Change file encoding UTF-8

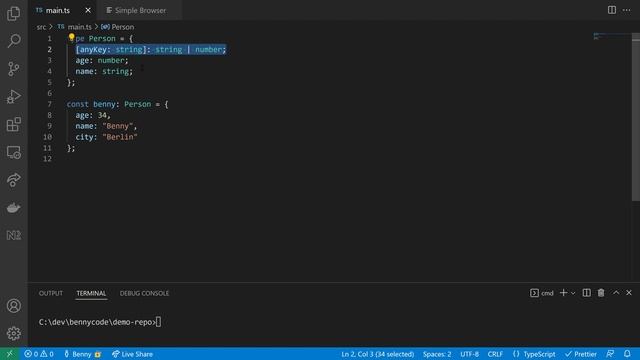click(x=469, y=354)
